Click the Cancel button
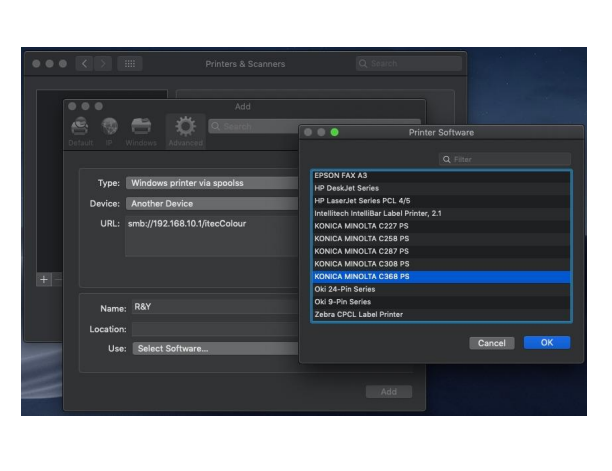This screenshot has width=612, height=471. coord(491,343)
